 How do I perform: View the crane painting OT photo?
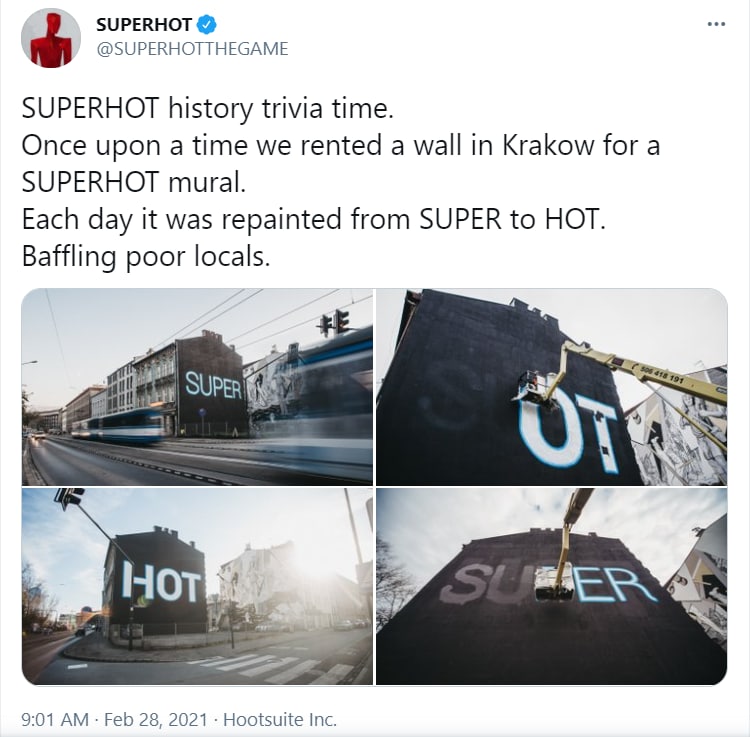click(x=551, y=387)
